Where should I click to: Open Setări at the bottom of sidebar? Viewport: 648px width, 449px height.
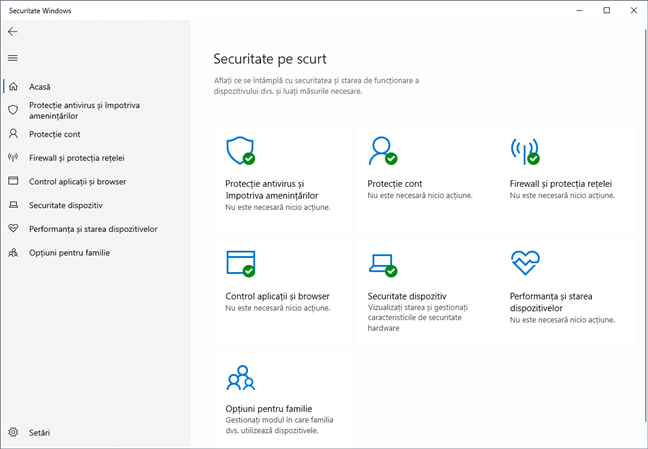(x=39, y=433)
